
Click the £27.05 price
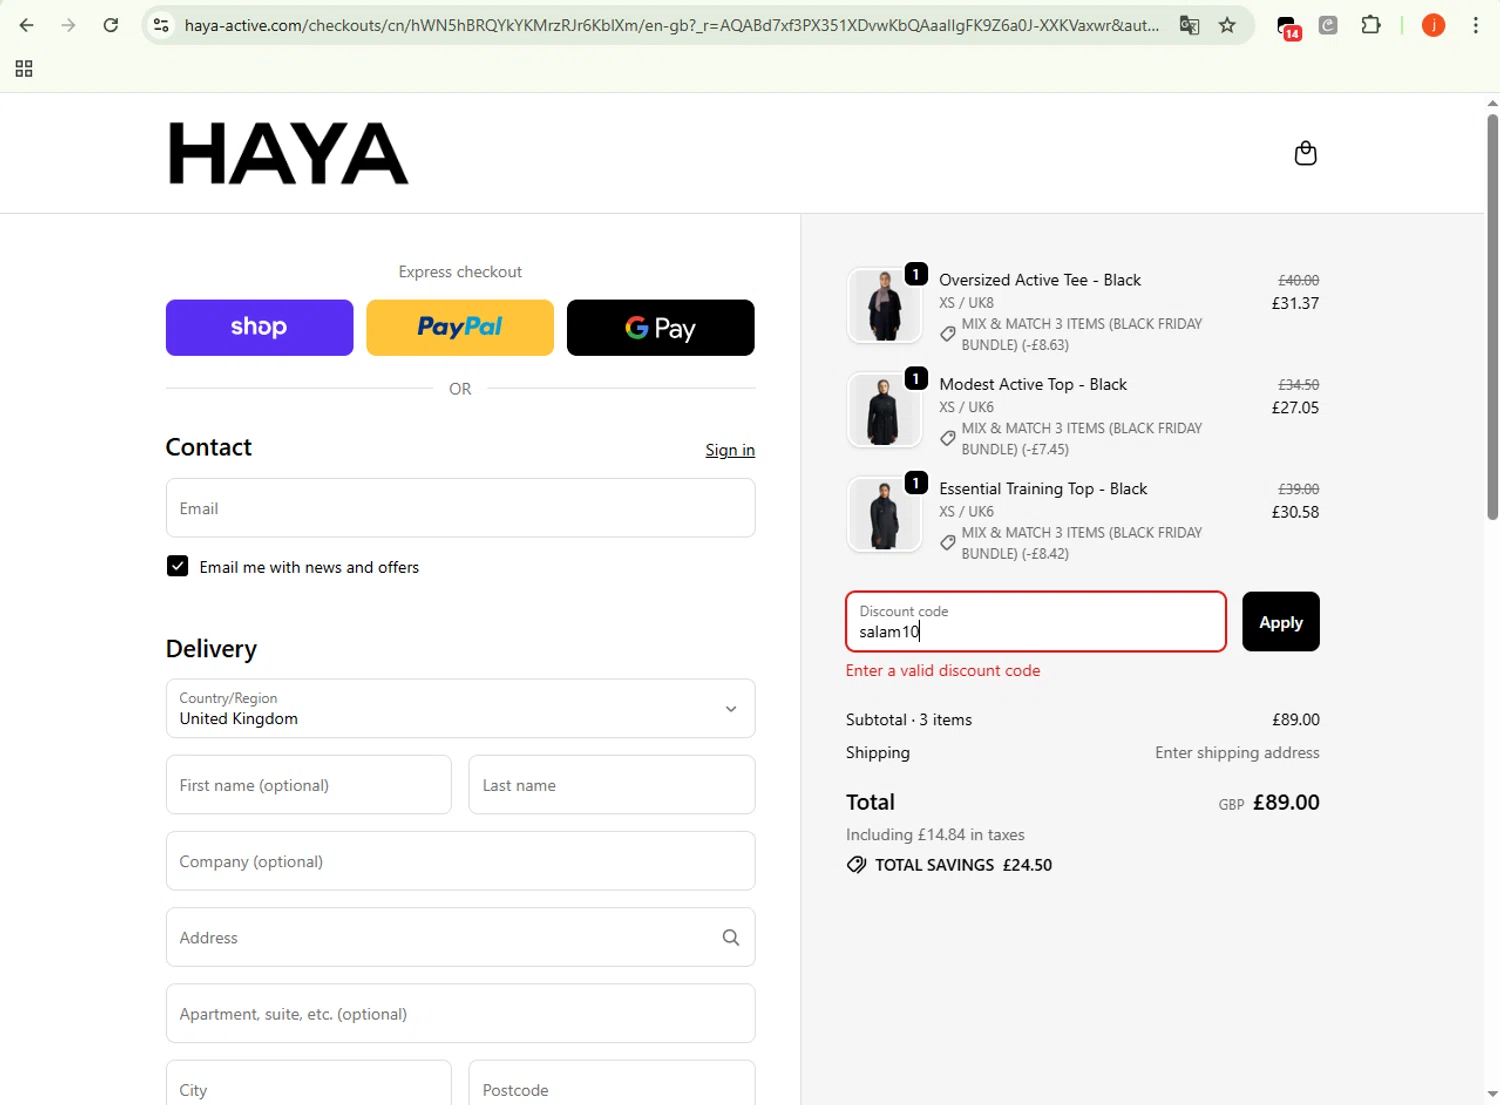[1295, 407]
